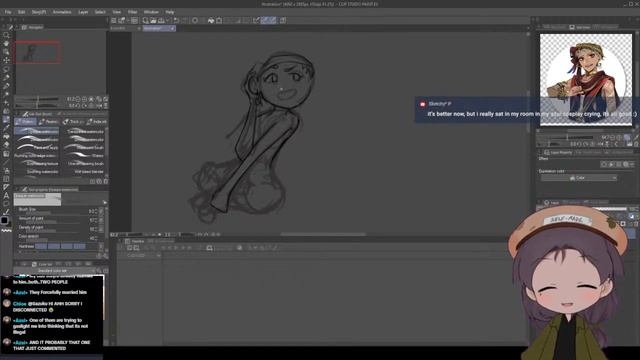Viewport: 640px width, 360px height.
Task: Click the YouTube icon in chat notification
Action: click(x=422, y=104)
